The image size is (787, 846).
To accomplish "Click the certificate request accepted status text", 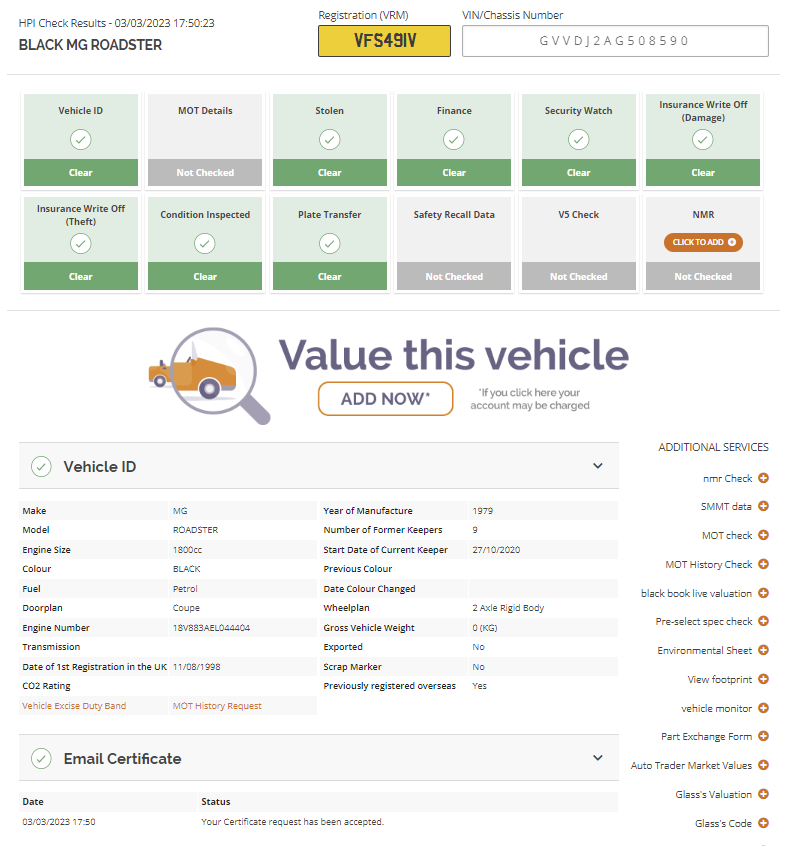I will 292,822.
